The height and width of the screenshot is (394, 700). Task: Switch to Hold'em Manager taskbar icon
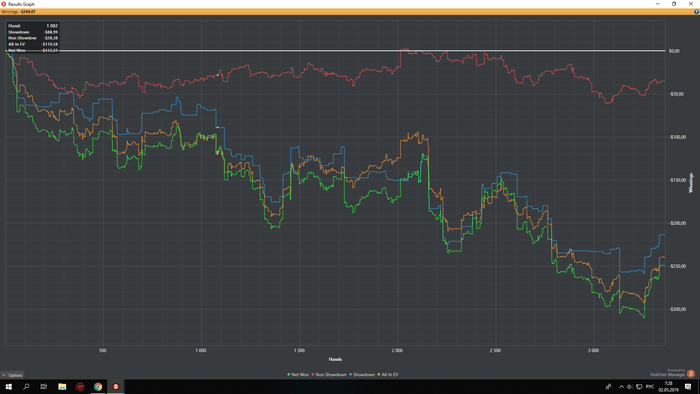116,386
